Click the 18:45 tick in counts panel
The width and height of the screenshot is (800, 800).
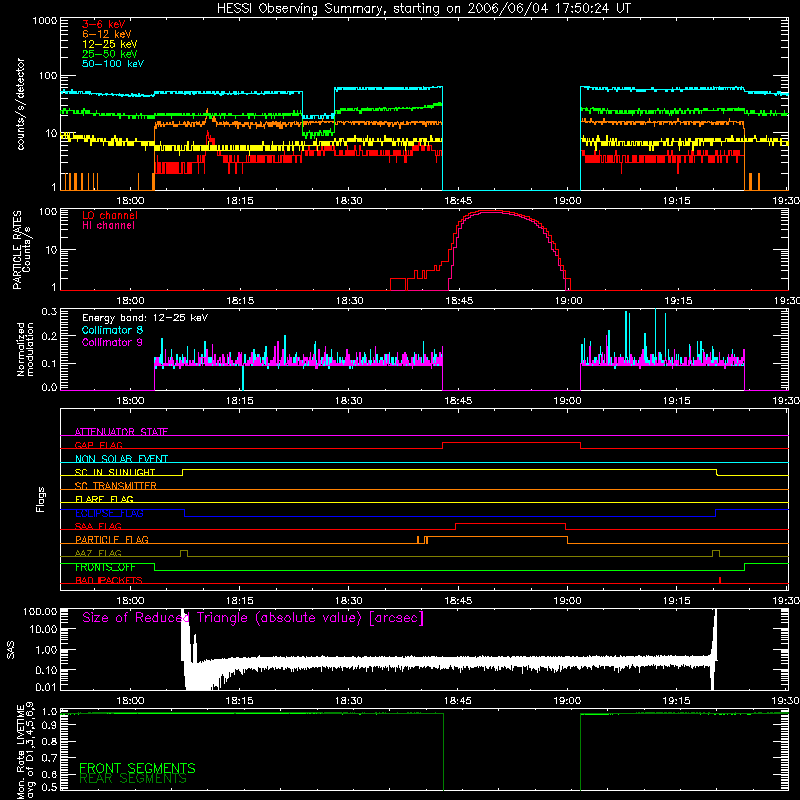(x=458, y=201)
